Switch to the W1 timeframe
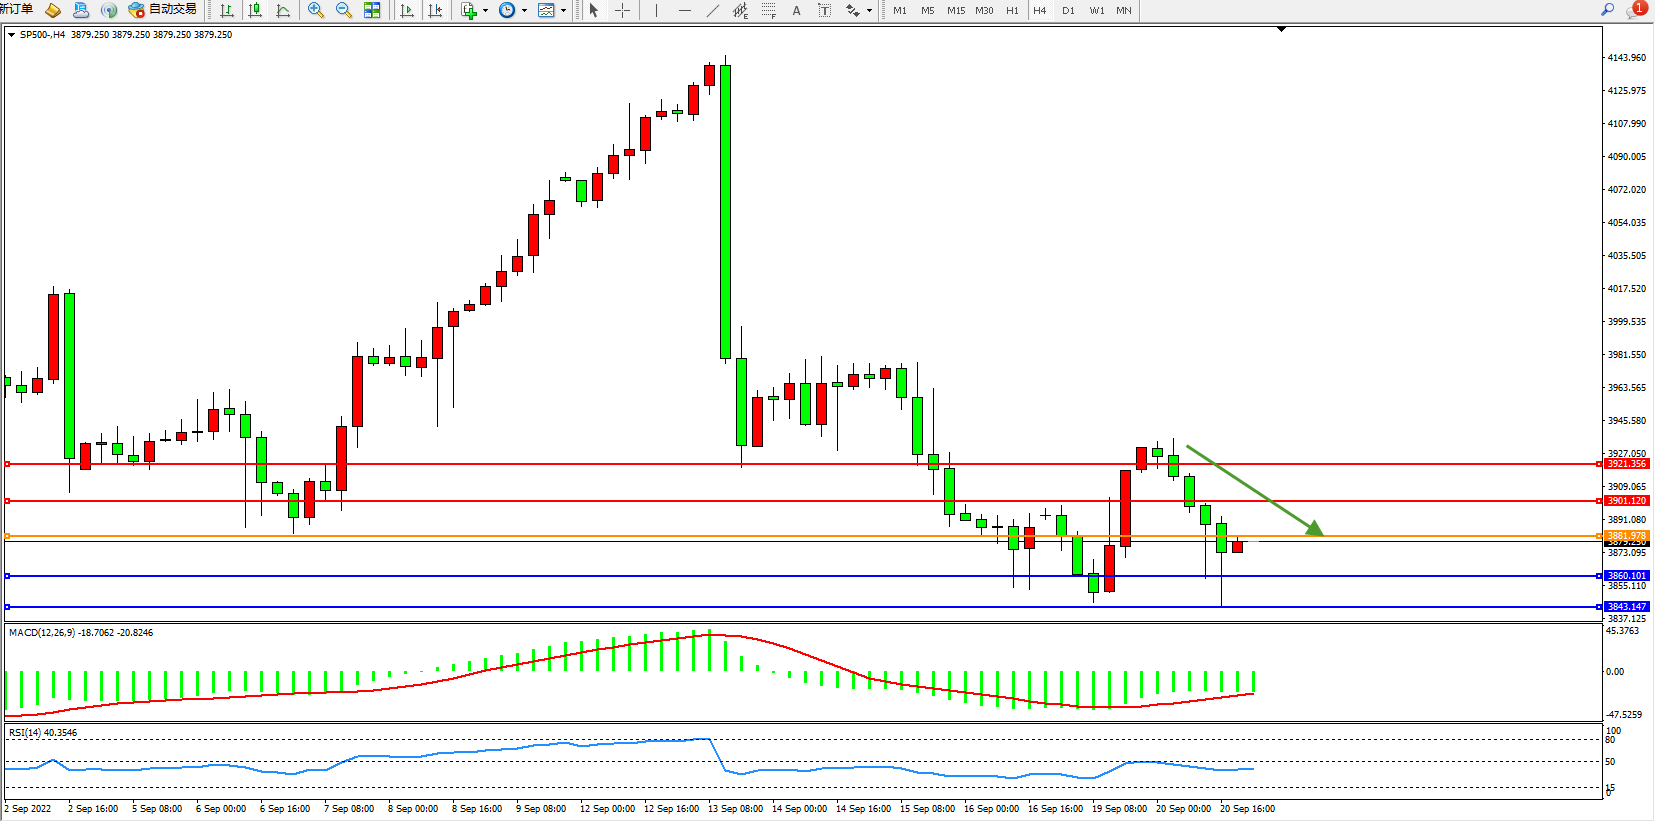The height and width of the screenshot is (822, 1655). [x=1096, y=10]
